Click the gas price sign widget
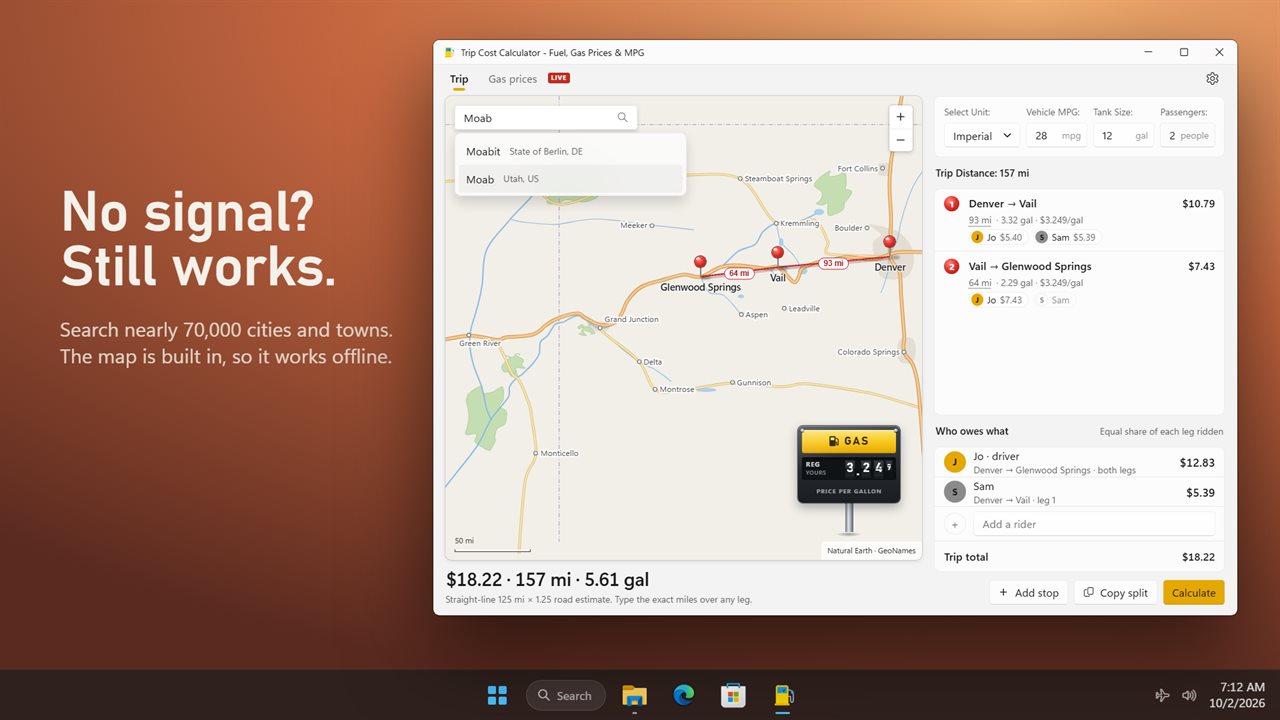The width and height of the screenshot is (1280, 720). pos(849,465)
